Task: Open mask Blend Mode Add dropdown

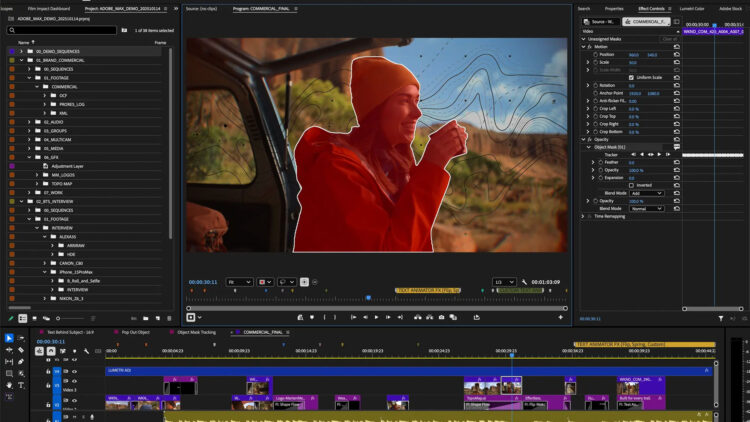Action: (x=647, y=193)
